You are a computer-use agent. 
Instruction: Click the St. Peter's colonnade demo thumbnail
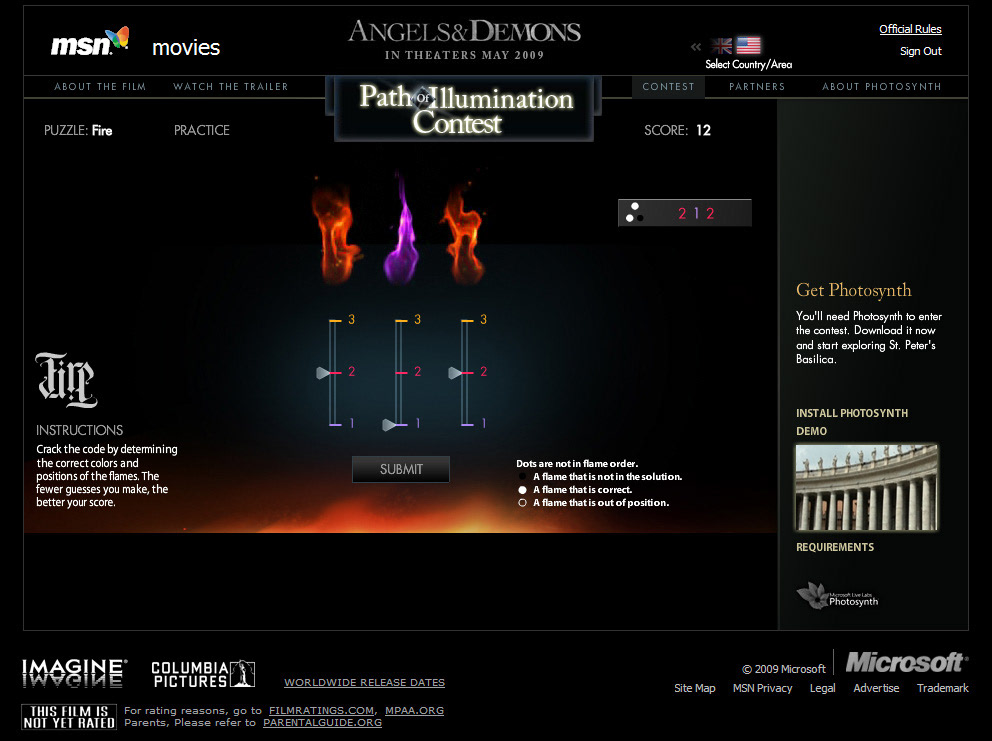click(867, 487)
